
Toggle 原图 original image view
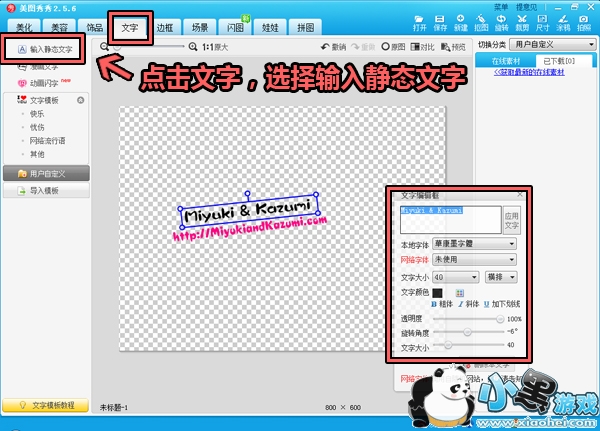pos(393,47)
